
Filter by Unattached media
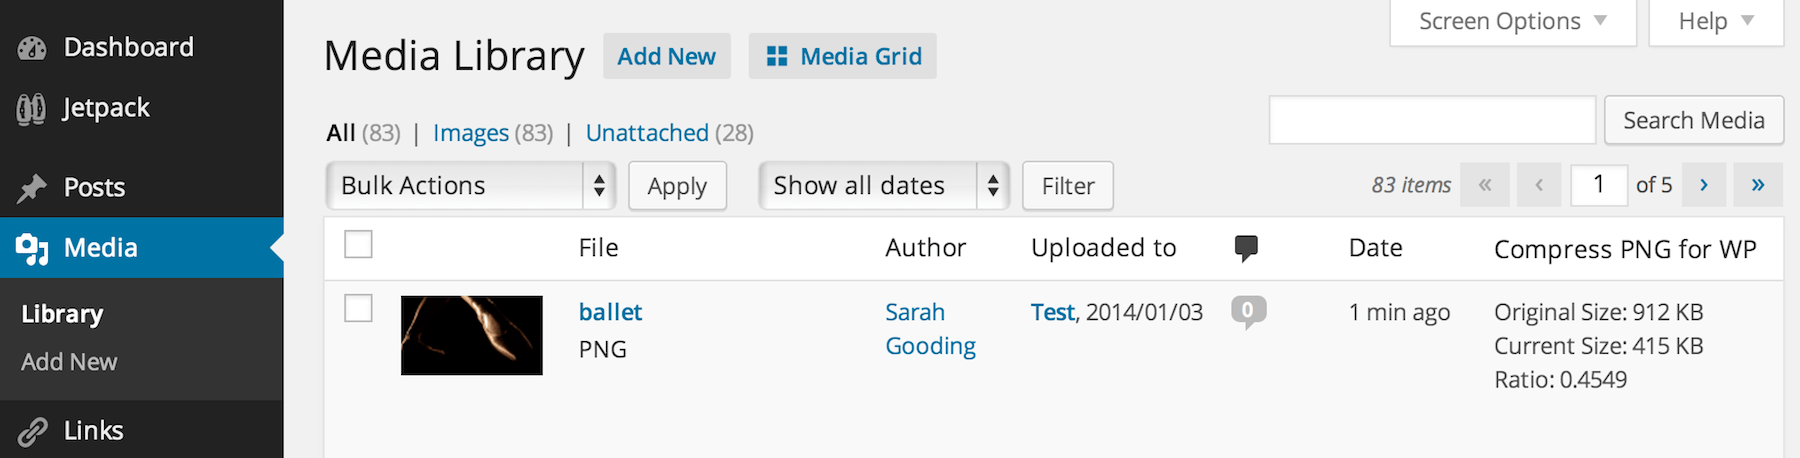(647, 133)
